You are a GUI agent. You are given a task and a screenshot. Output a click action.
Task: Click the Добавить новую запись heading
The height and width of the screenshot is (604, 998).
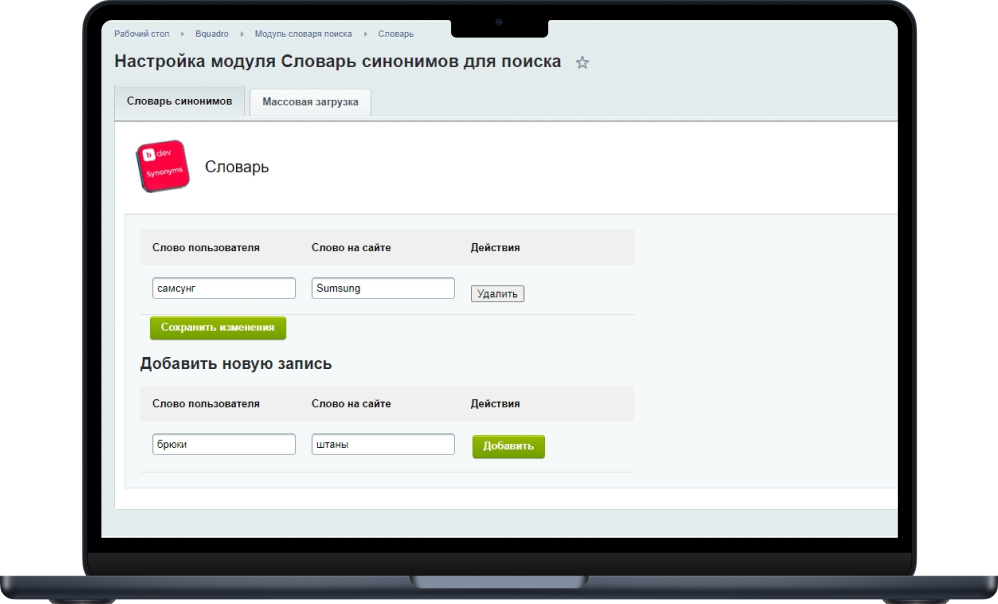(x=236, y=364)
